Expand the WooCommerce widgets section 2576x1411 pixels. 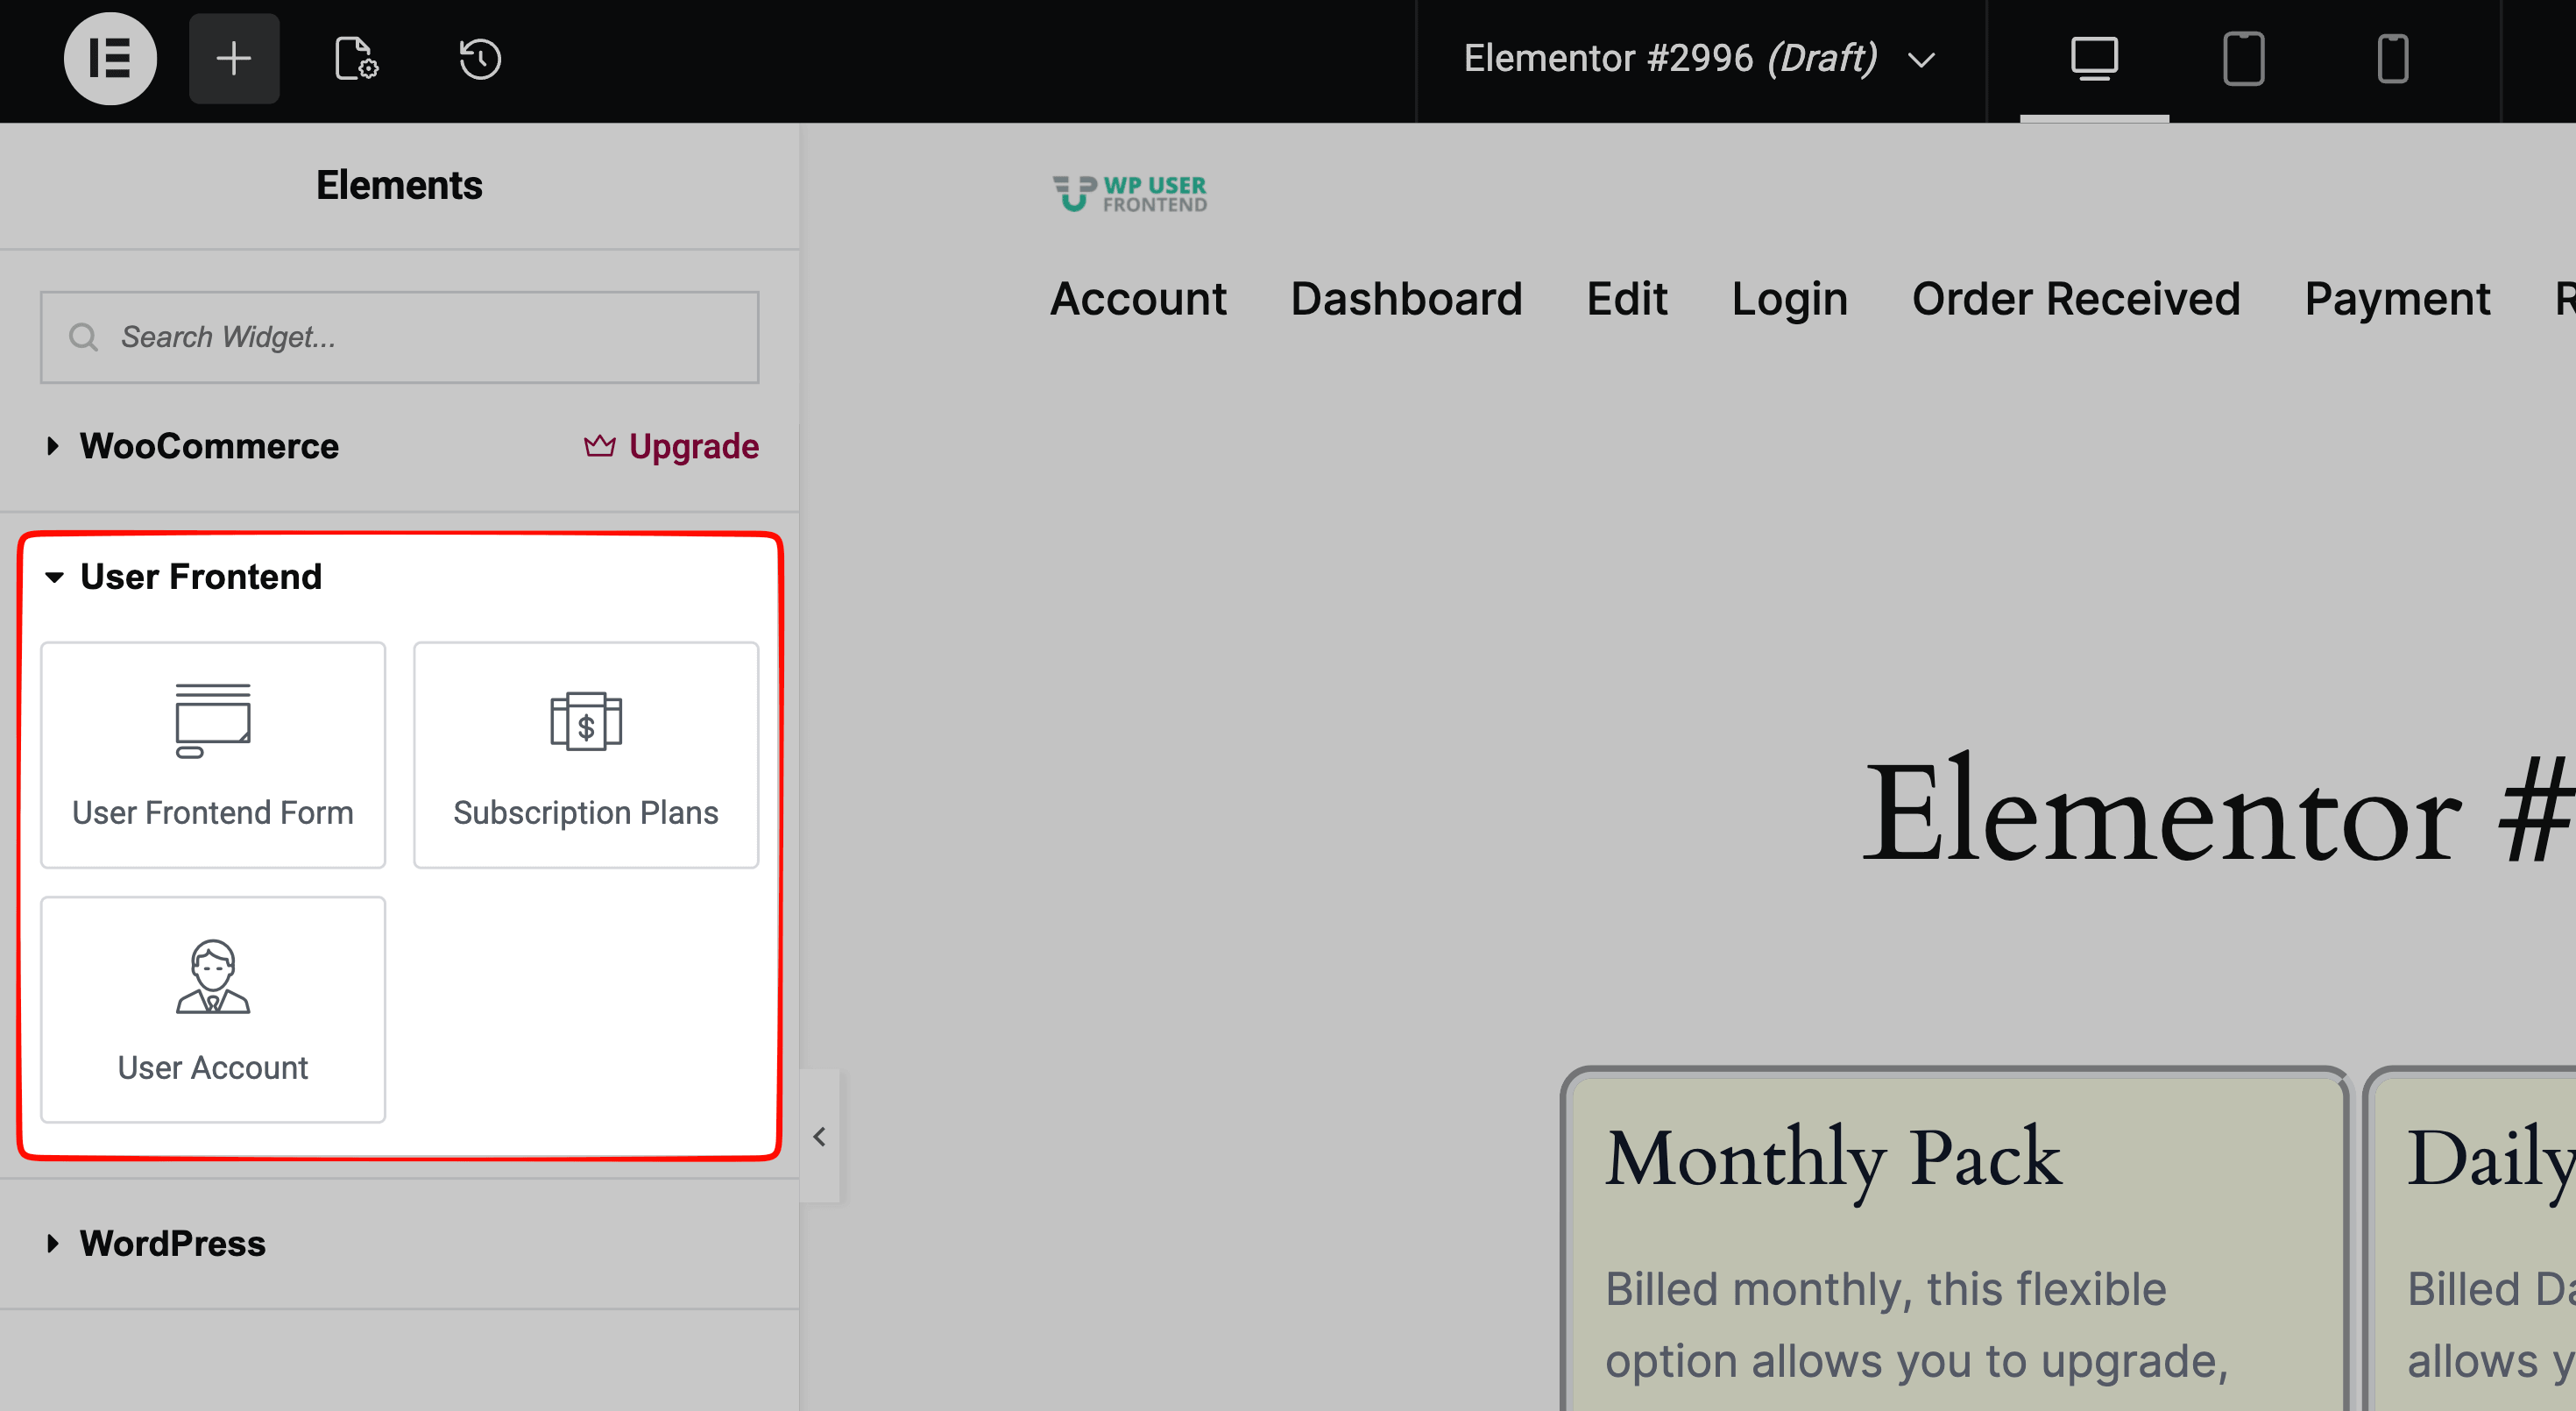pyautogui.click(x=209, y=446)
